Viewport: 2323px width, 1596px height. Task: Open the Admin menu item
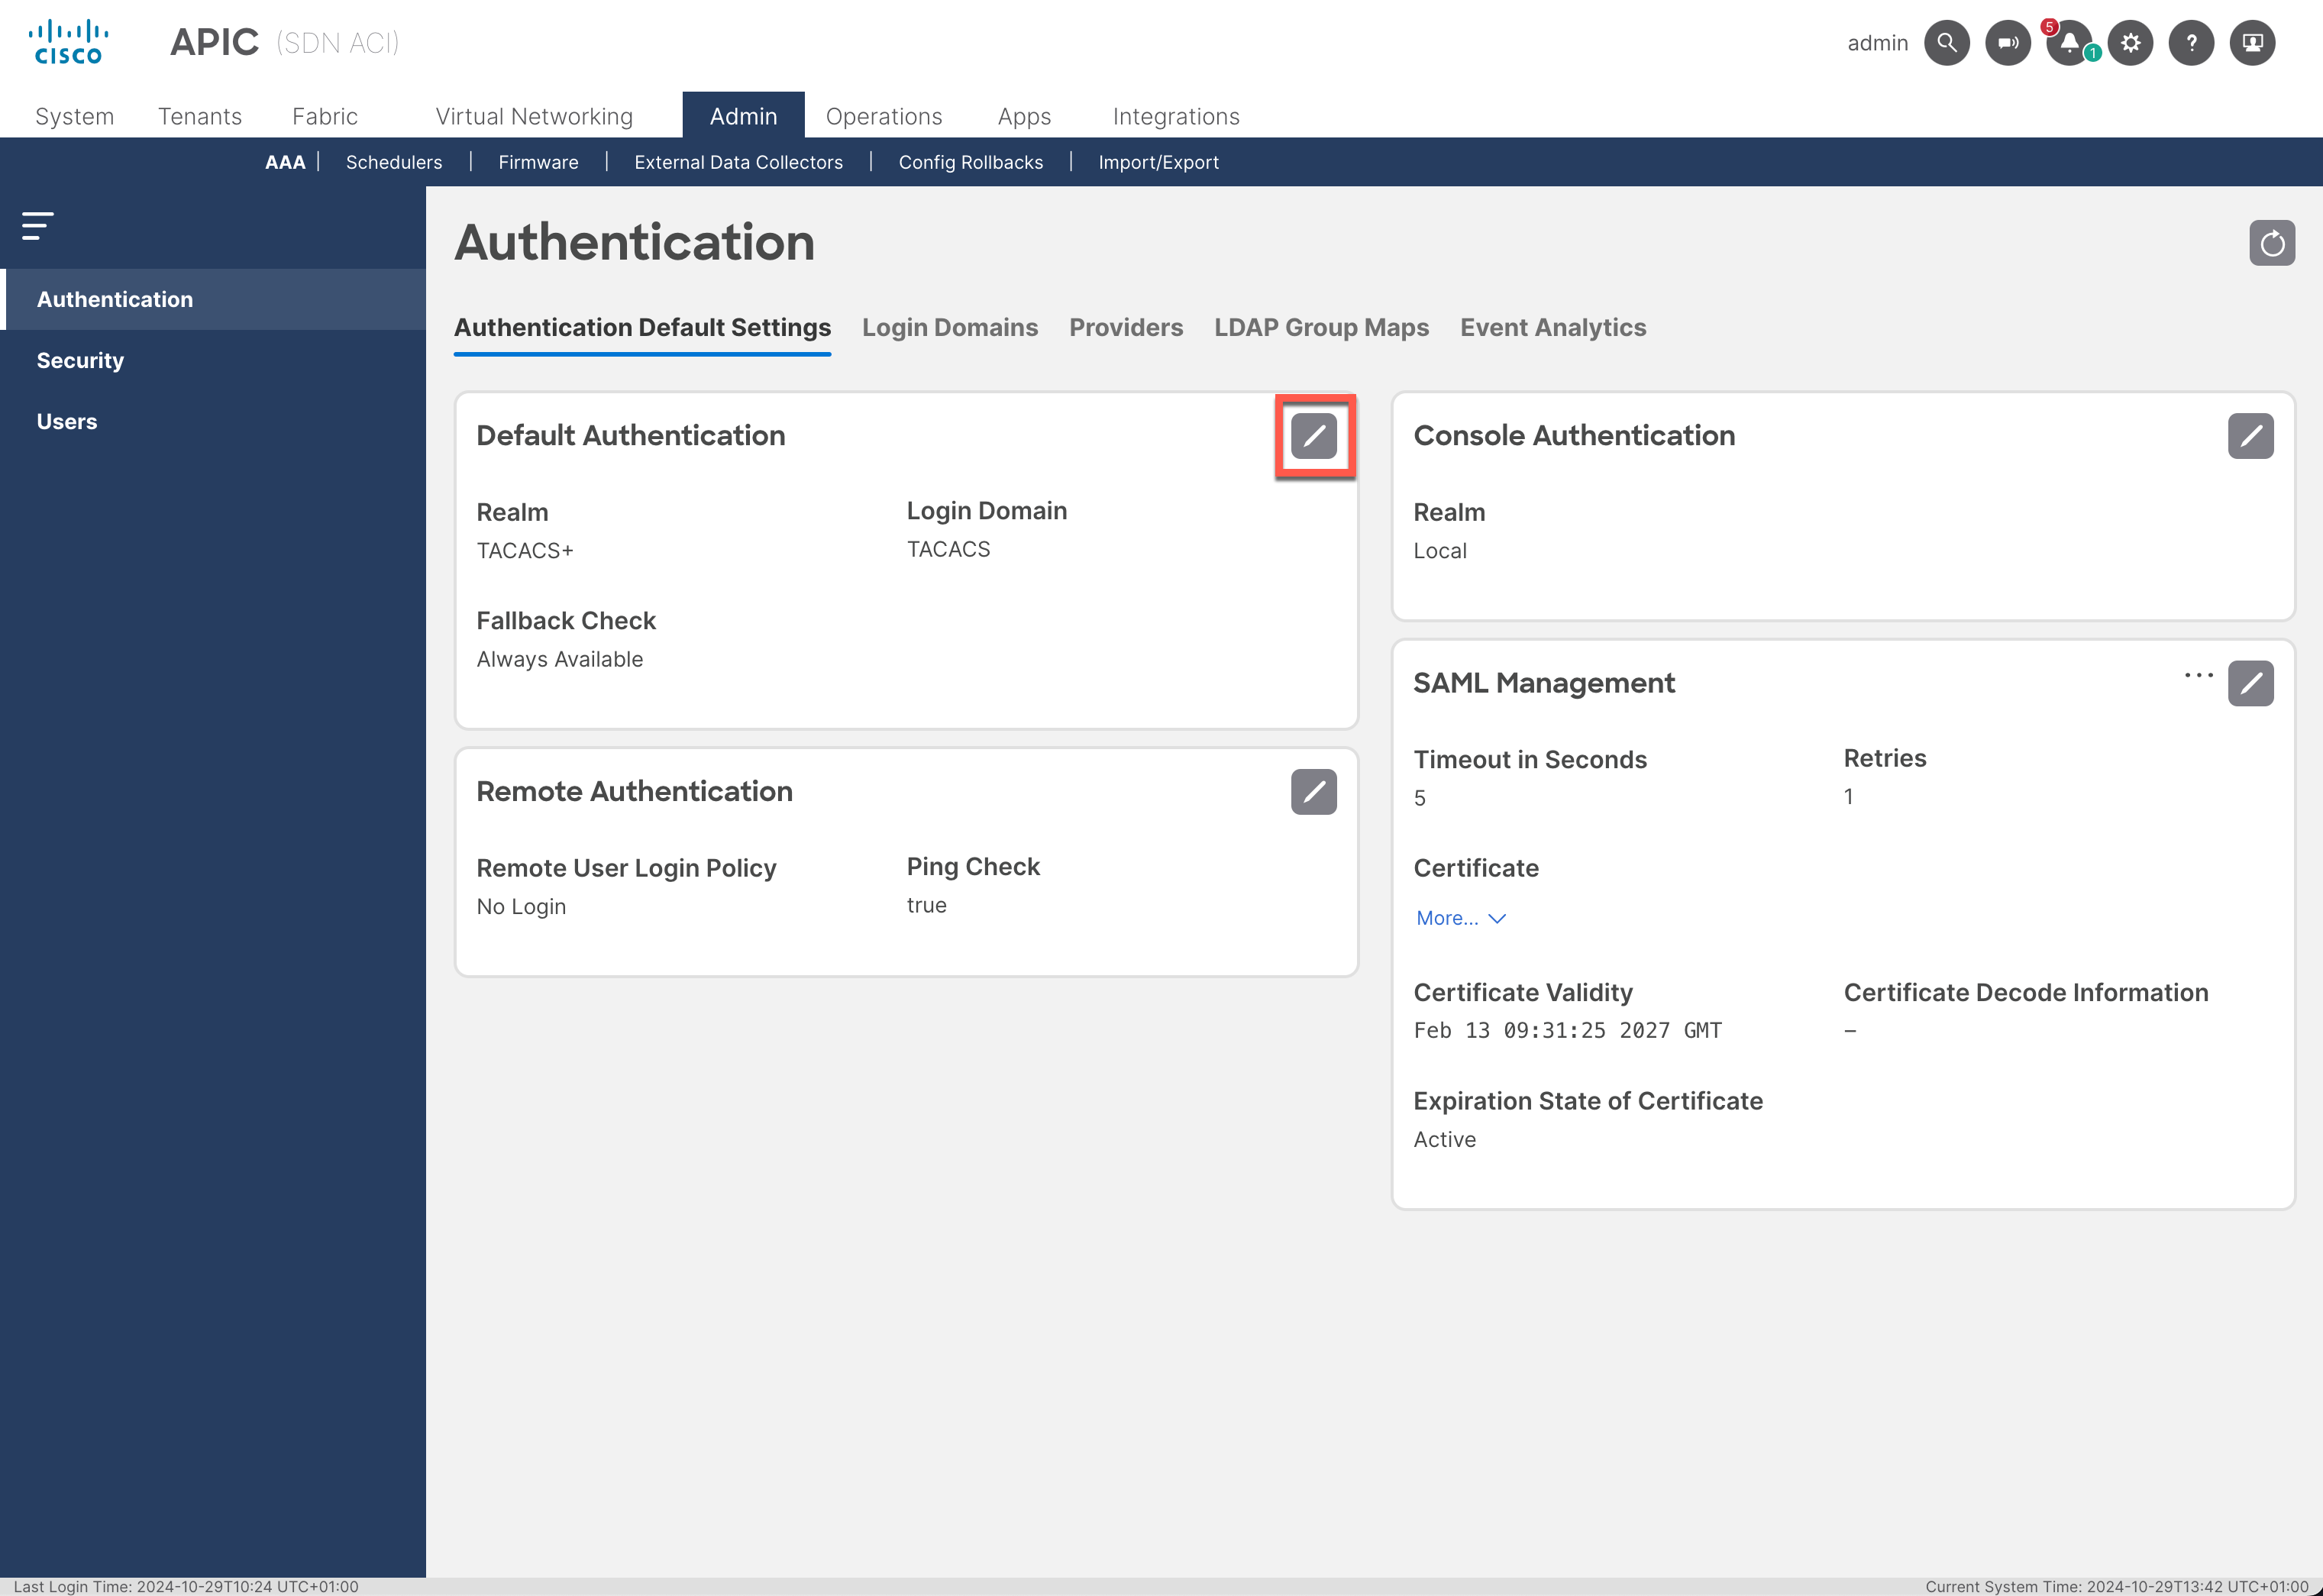coord(743,116)
